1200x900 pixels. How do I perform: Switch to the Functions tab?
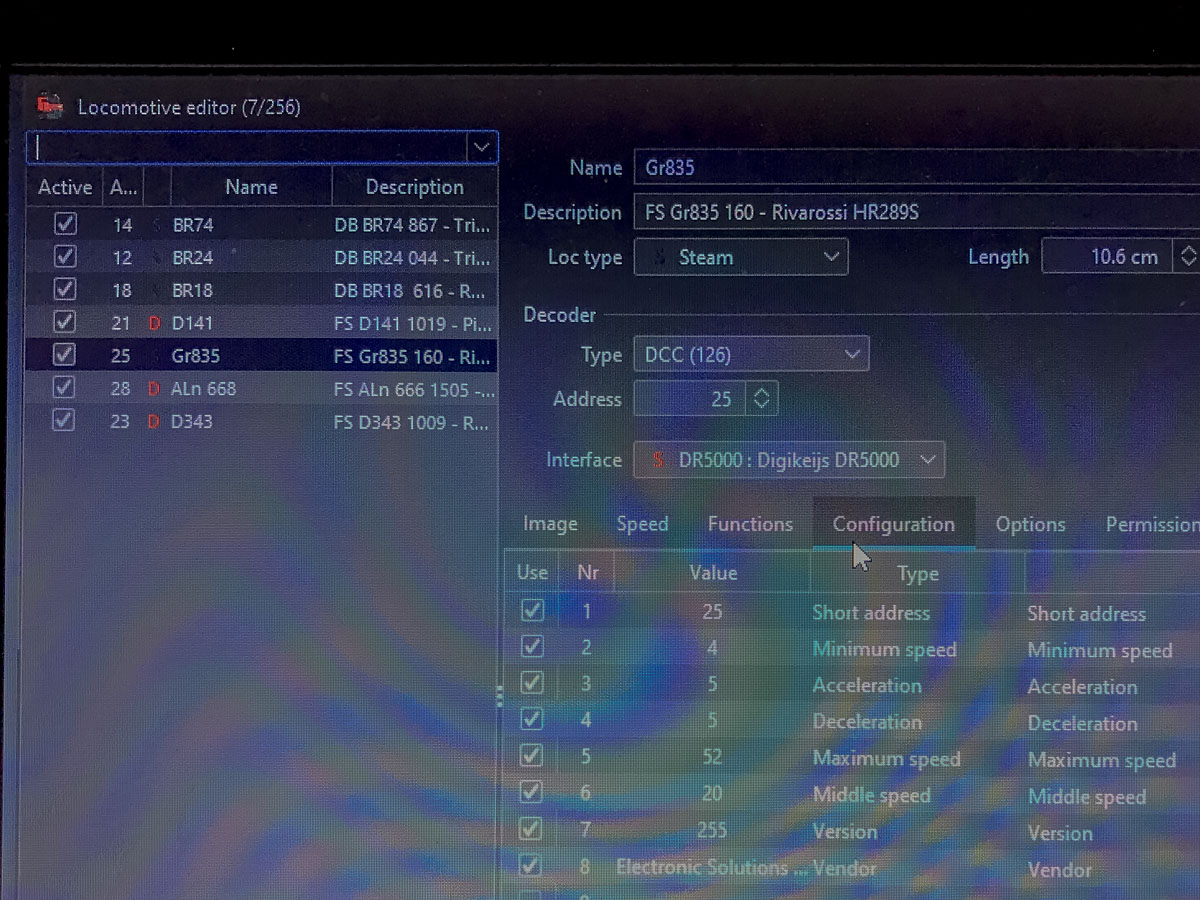(750, 524)
